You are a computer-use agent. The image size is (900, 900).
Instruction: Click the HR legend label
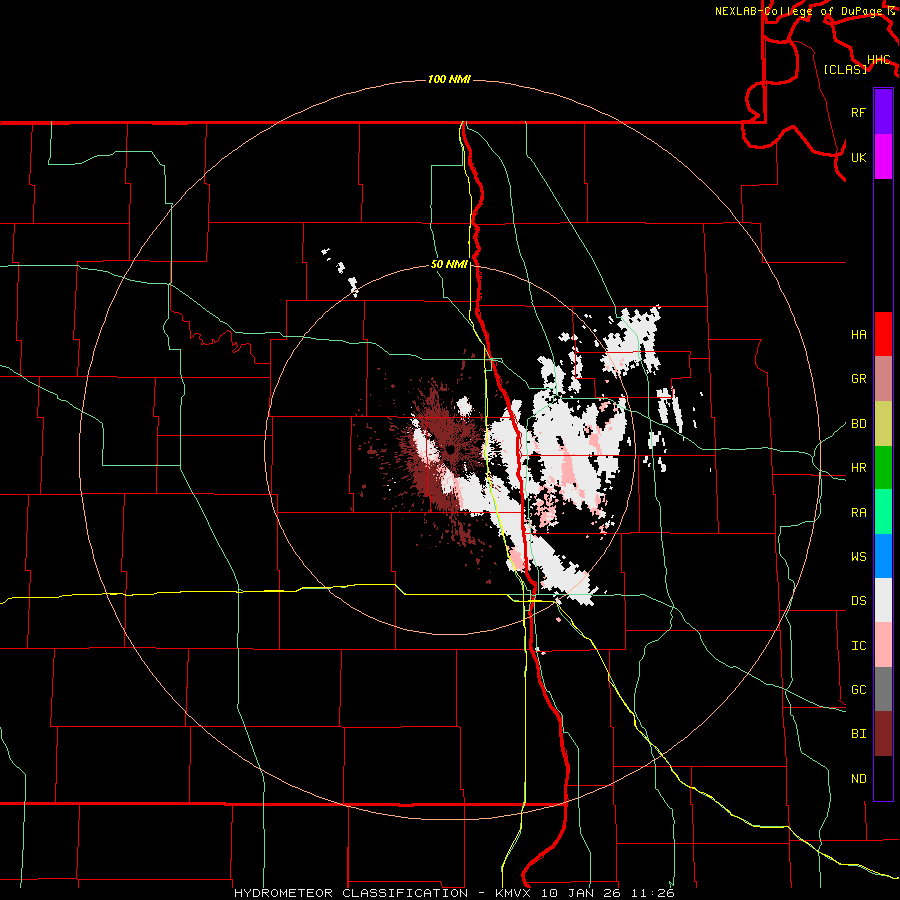pos(858,468)
